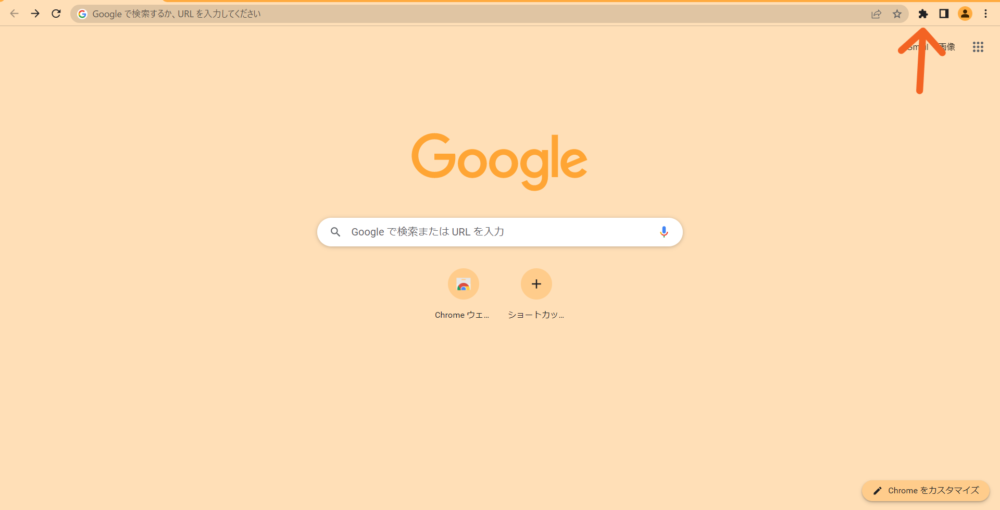Start voice search with microphone
The image size is (1000, 510).
pos(663,232)
